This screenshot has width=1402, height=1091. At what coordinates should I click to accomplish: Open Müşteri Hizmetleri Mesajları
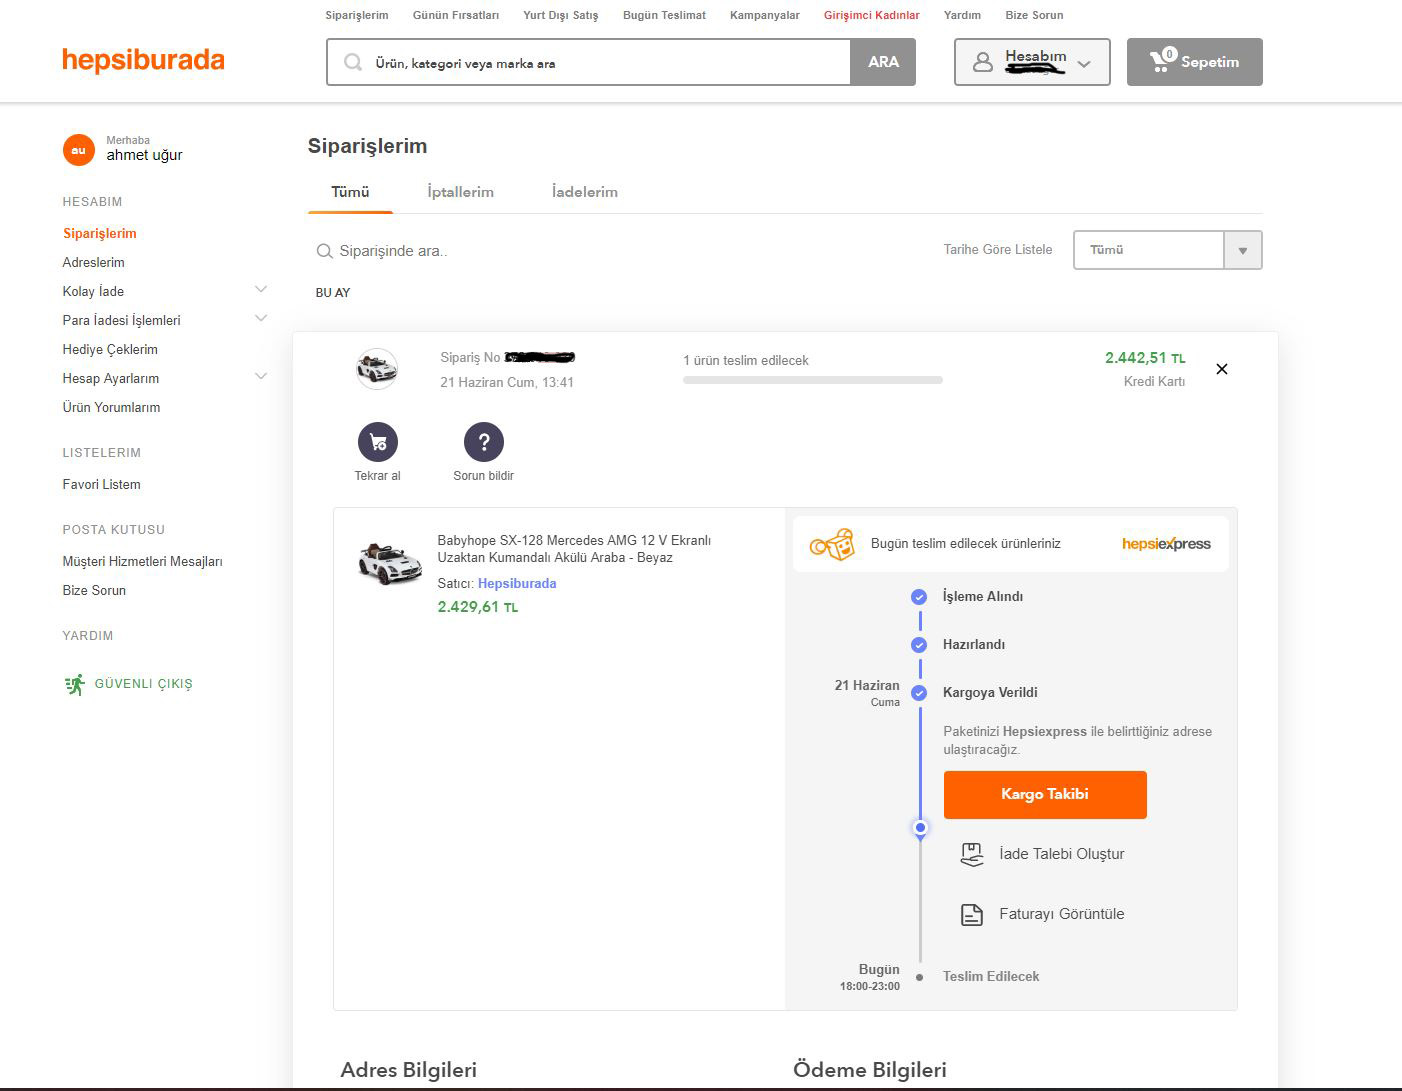pos(143,561)
